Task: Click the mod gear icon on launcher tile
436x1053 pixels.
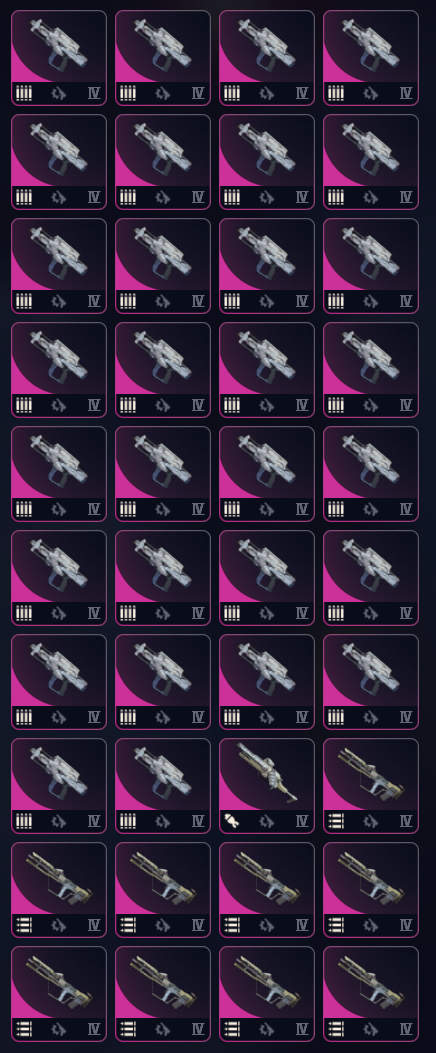Action: (267, 821)
